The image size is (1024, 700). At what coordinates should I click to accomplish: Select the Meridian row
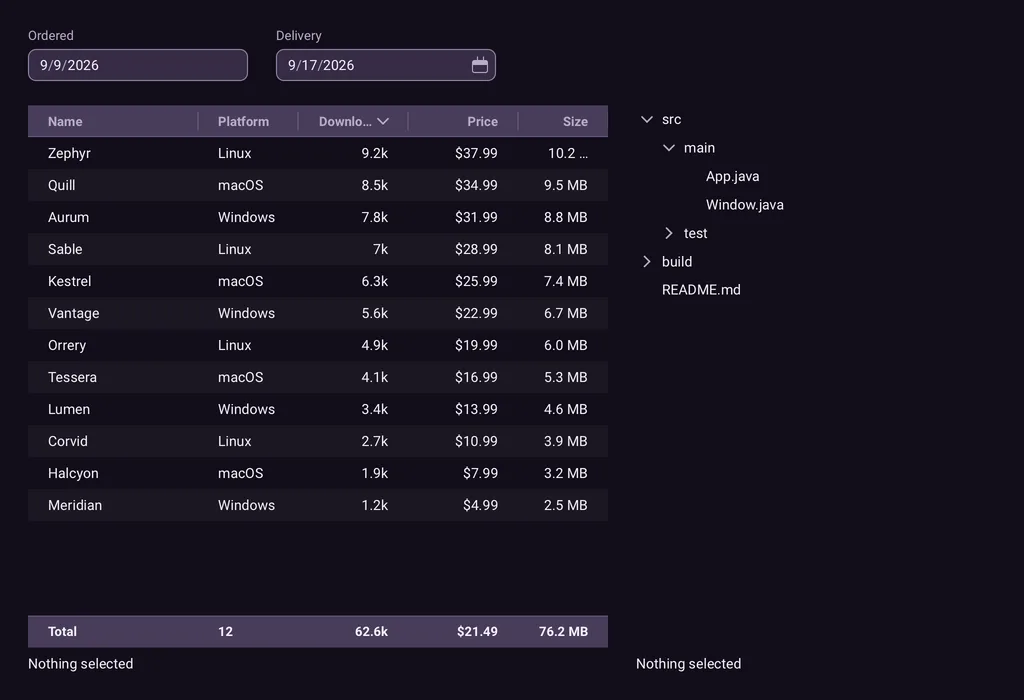(317, 505)
